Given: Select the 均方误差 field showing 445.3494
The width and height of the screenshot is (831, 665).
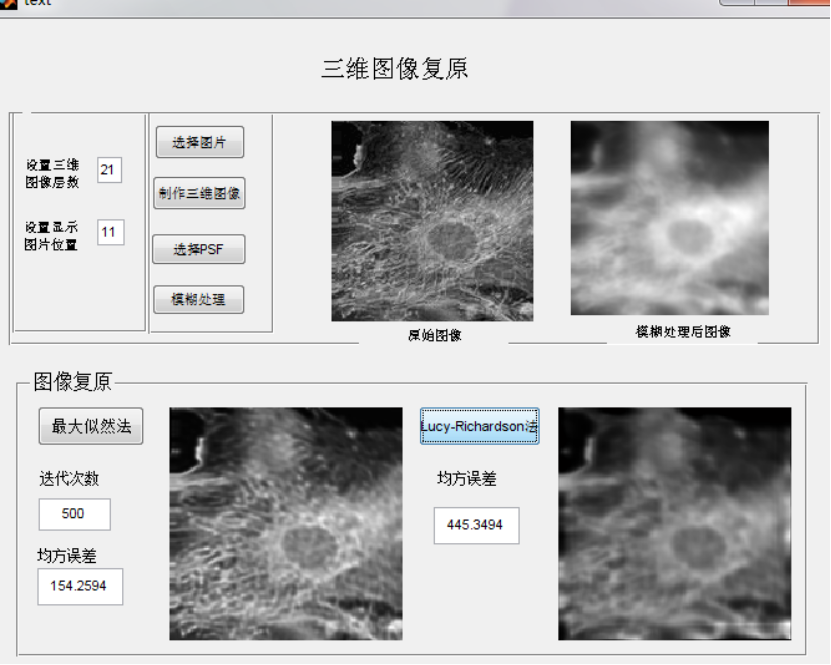Looking at the screenshot, I should coord(476,525).
